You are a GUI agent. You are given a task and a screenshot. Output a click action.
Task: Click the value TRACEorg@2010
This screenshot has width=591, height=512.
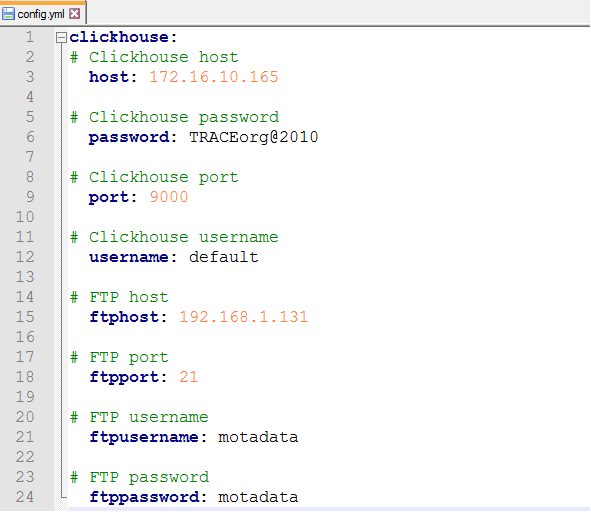pos(254,137)
